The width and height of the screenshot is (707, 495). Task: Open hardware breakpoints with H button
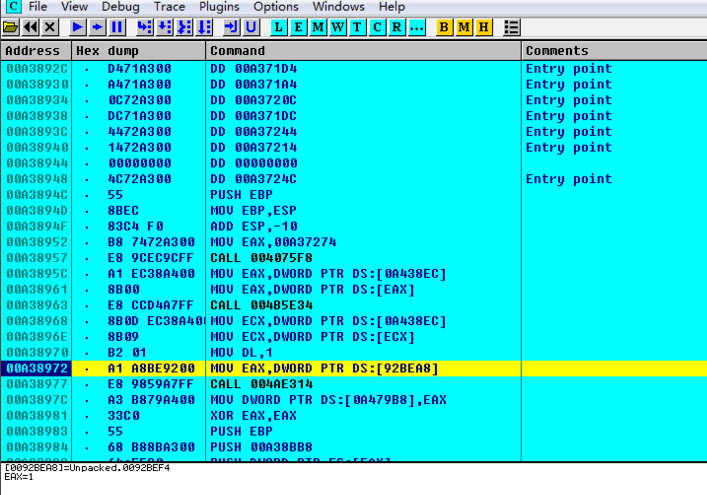(483, 28)
